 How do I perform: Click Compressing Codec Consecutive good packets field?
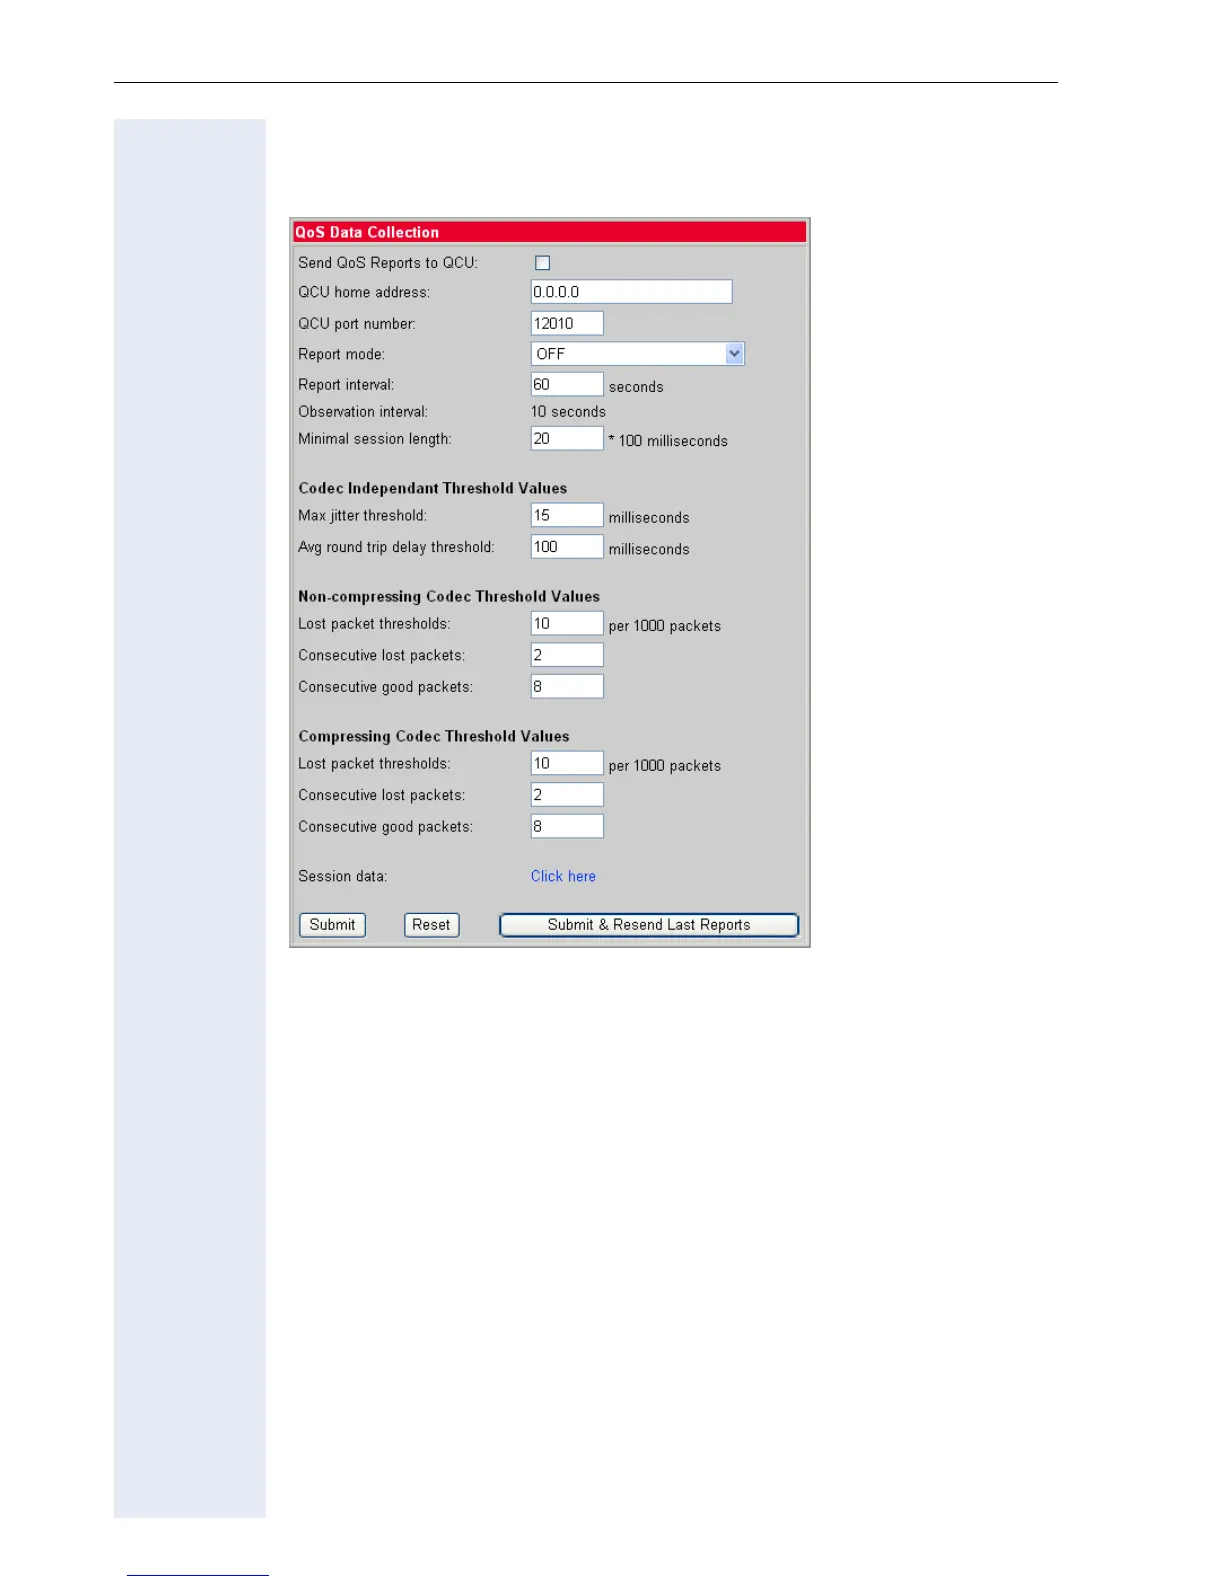(x=567, y=827)
